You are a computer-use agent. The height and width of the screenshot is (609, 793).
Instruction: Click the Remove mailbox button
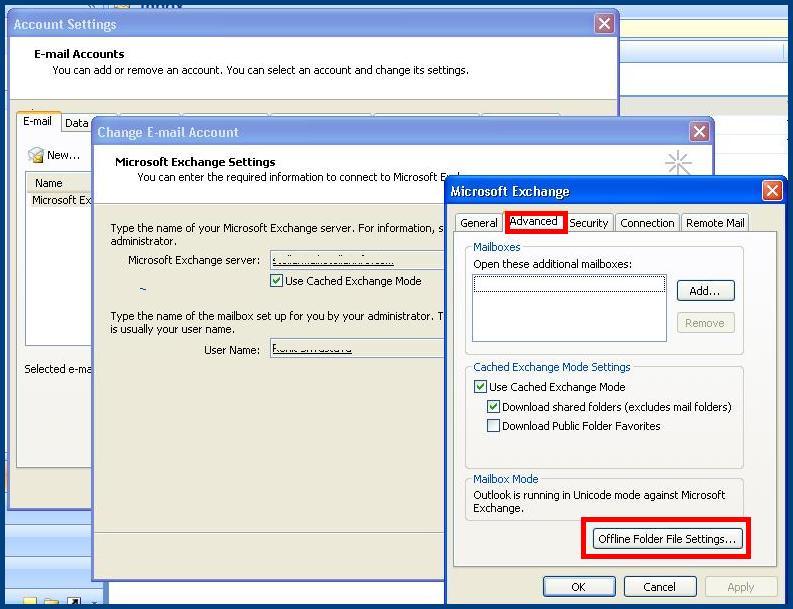click(705, 323)
